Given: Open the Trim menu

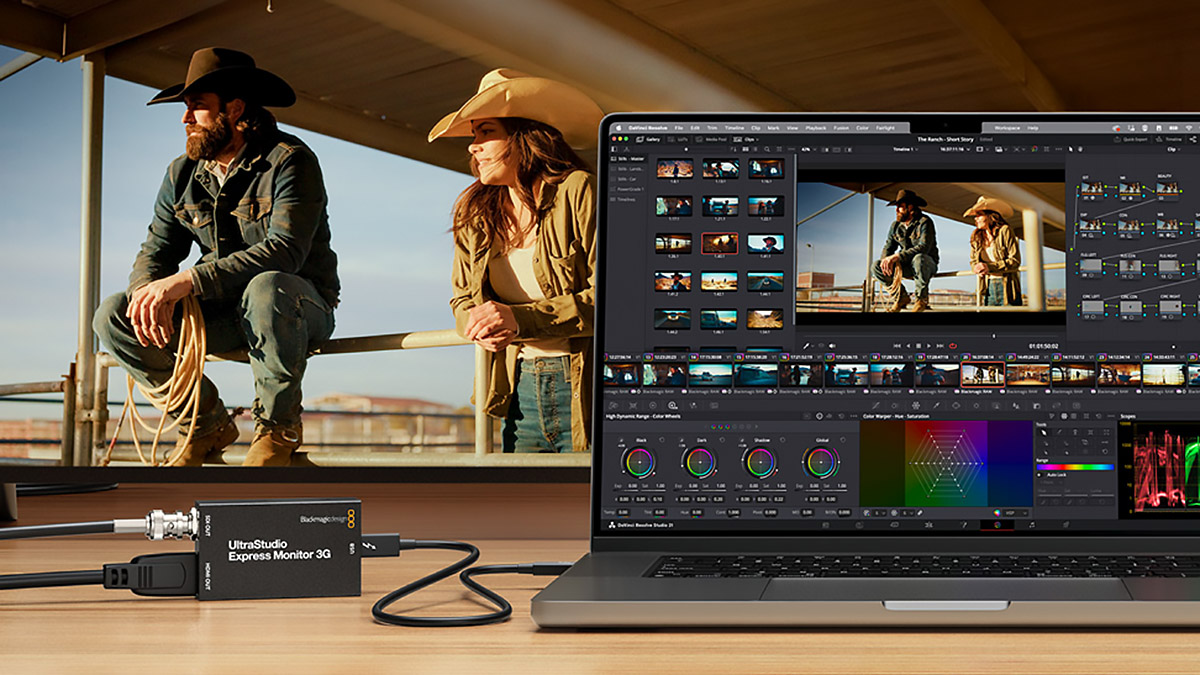Looking at the screenshot, I should click(712, 128).
